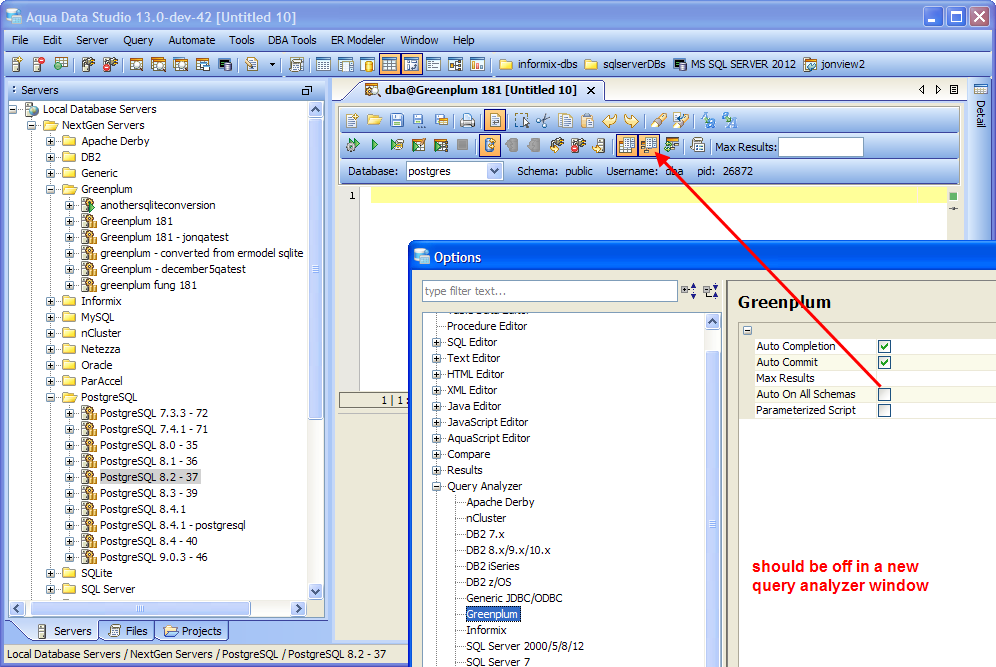This screenshot has height=667, width=996.
Task: Open the MS SQL SERVER 2012 shortcut
Action: [734, 64]
